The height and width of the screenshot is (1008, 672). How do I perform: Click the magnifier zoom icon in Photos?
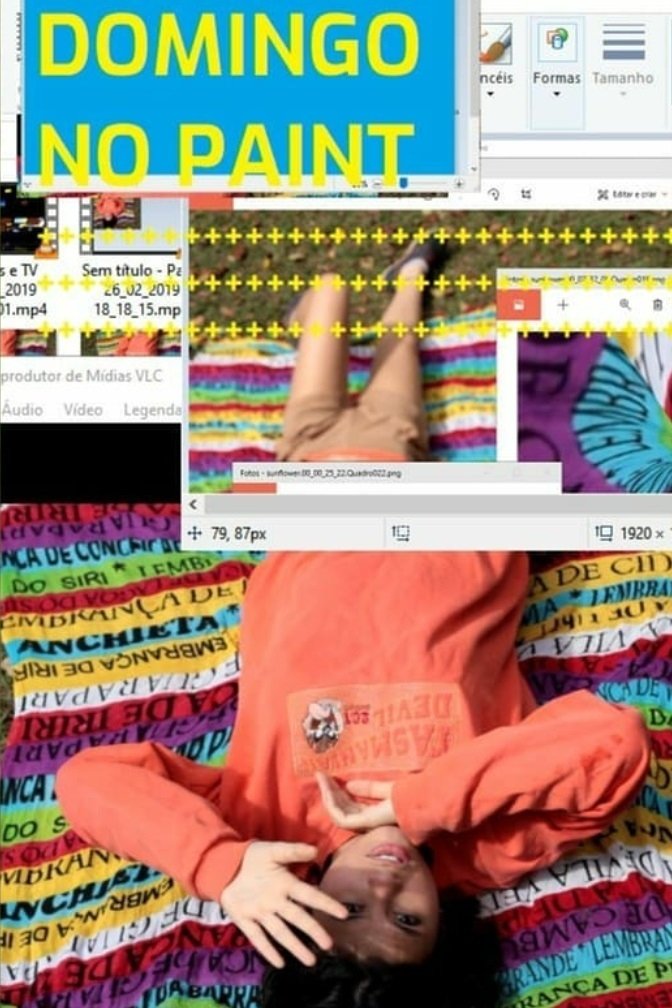point(625,304)
